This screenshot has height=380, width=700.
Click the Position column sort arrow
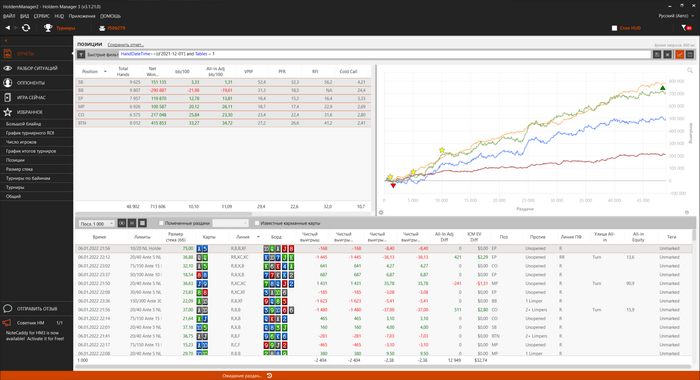(105, 71)
